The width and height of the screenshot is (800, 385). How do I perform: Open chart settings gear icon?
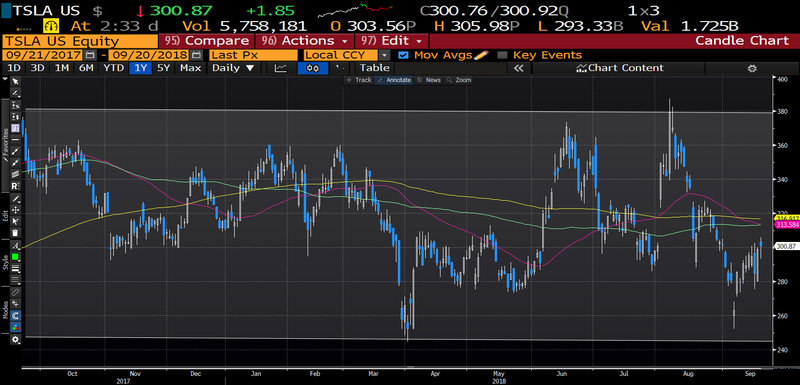coord(752,68)
